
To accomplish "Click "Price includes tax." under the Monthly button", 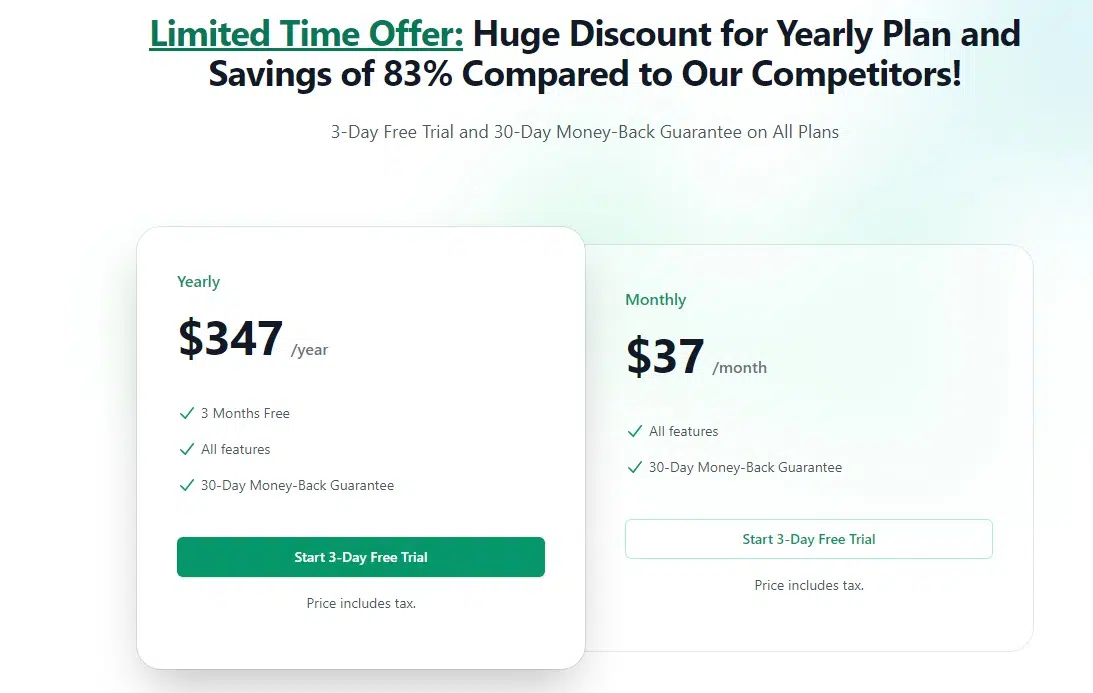I will [808, 585].
